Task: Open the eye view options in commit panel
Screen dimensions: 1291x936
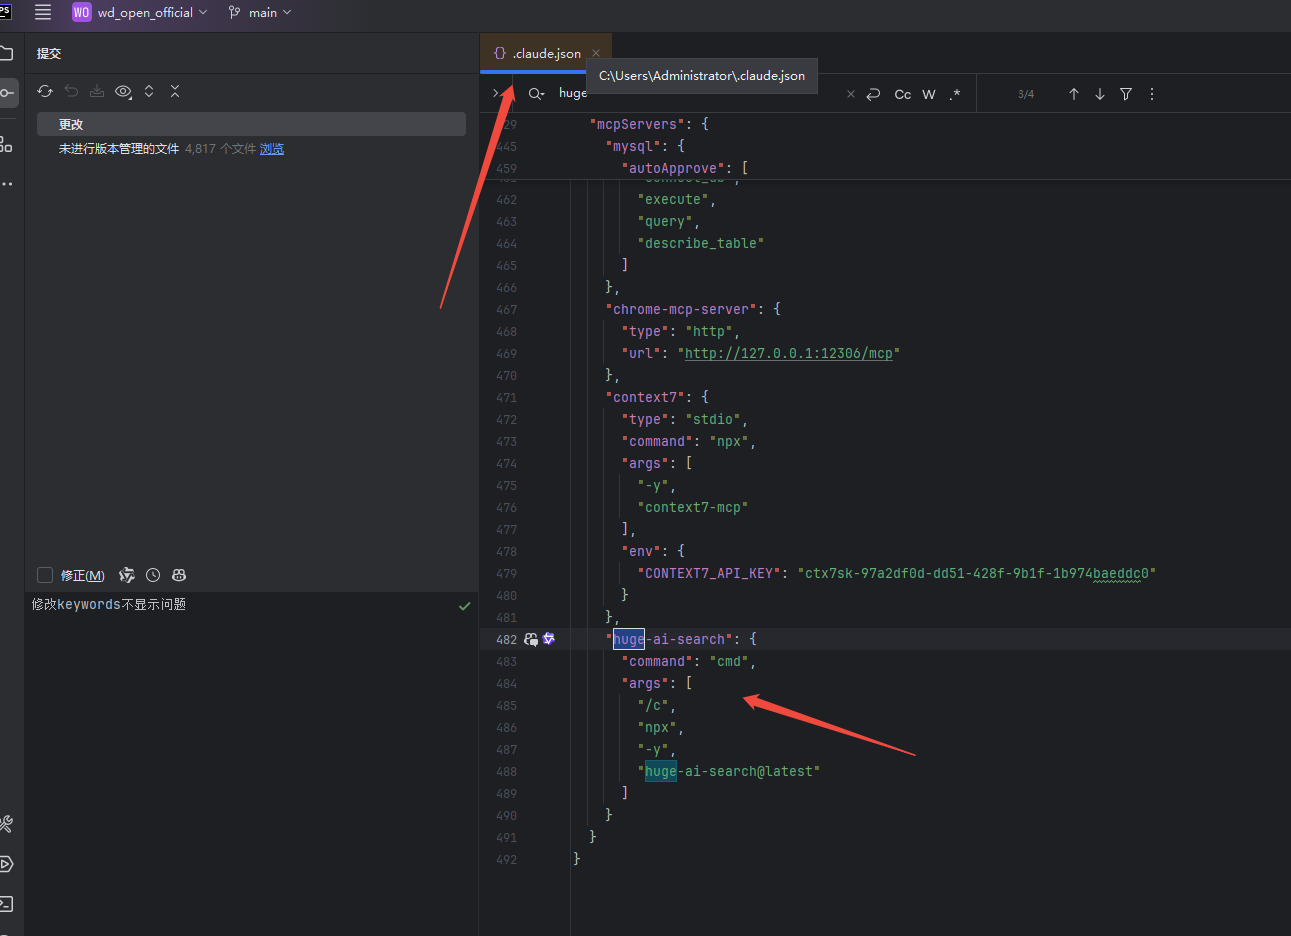Action: 123,91
